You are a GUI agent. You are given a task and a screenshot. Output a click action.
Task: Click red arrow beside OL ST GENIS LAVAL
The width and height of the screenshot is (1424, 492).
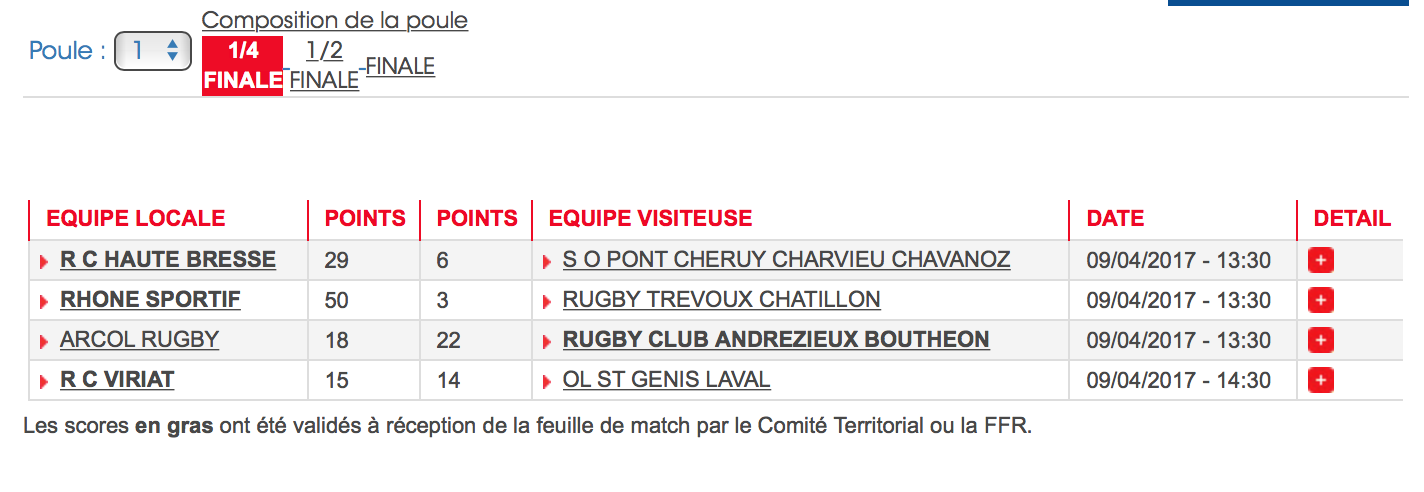[x=547, y=382]
